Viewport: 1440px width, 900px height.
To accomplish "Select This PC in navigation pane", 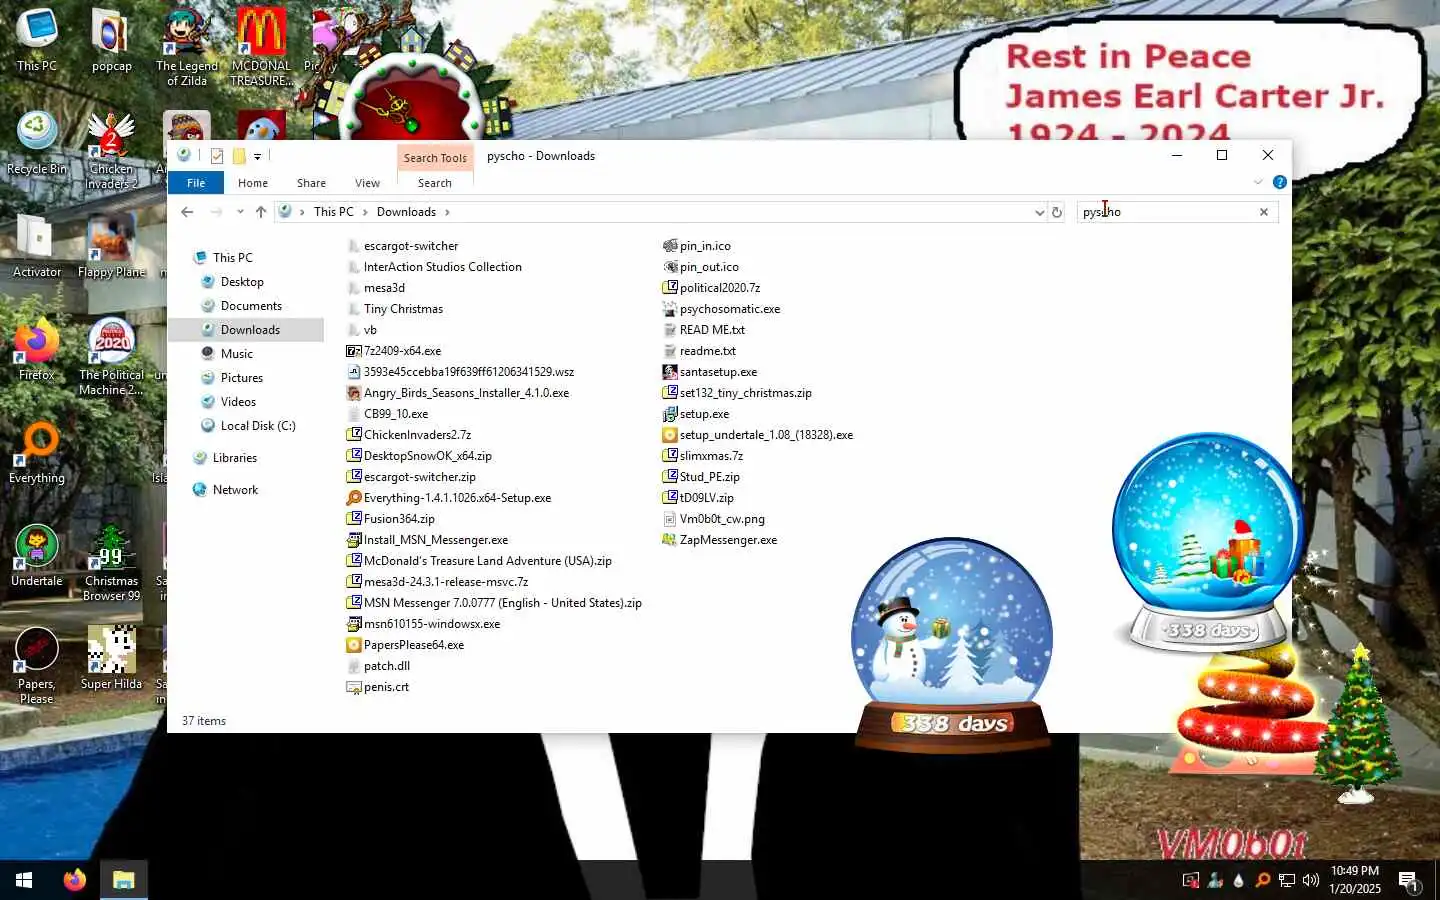I will point(232,258).
